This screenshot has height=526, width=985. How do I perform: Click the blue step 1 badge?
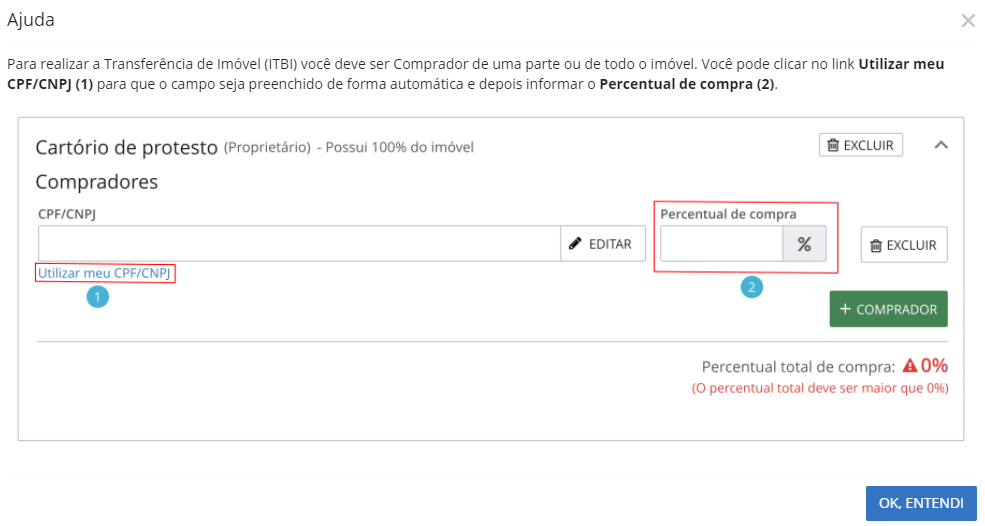point(97,296)
